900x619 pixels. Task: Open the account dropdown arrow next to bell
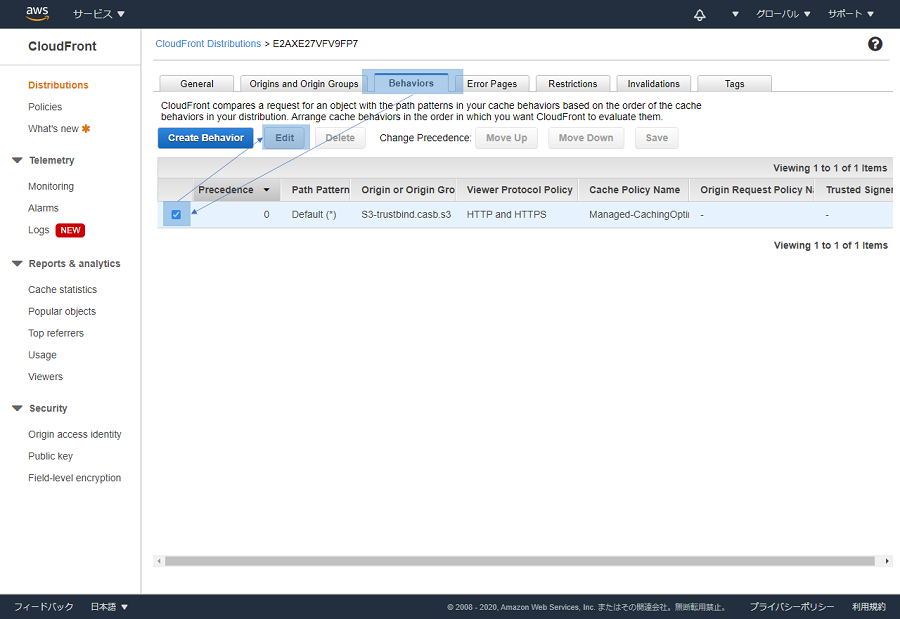pos(735,14)
